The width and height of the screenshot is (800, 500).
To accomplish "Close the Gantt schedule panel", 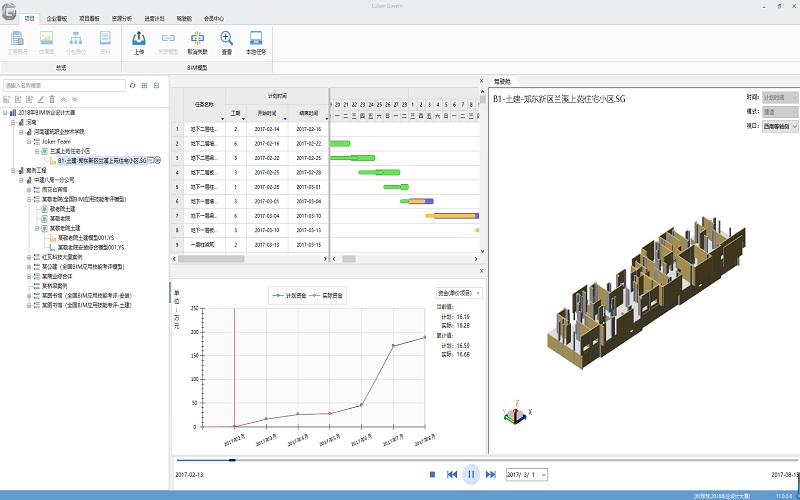I will (x=482, y=81).
